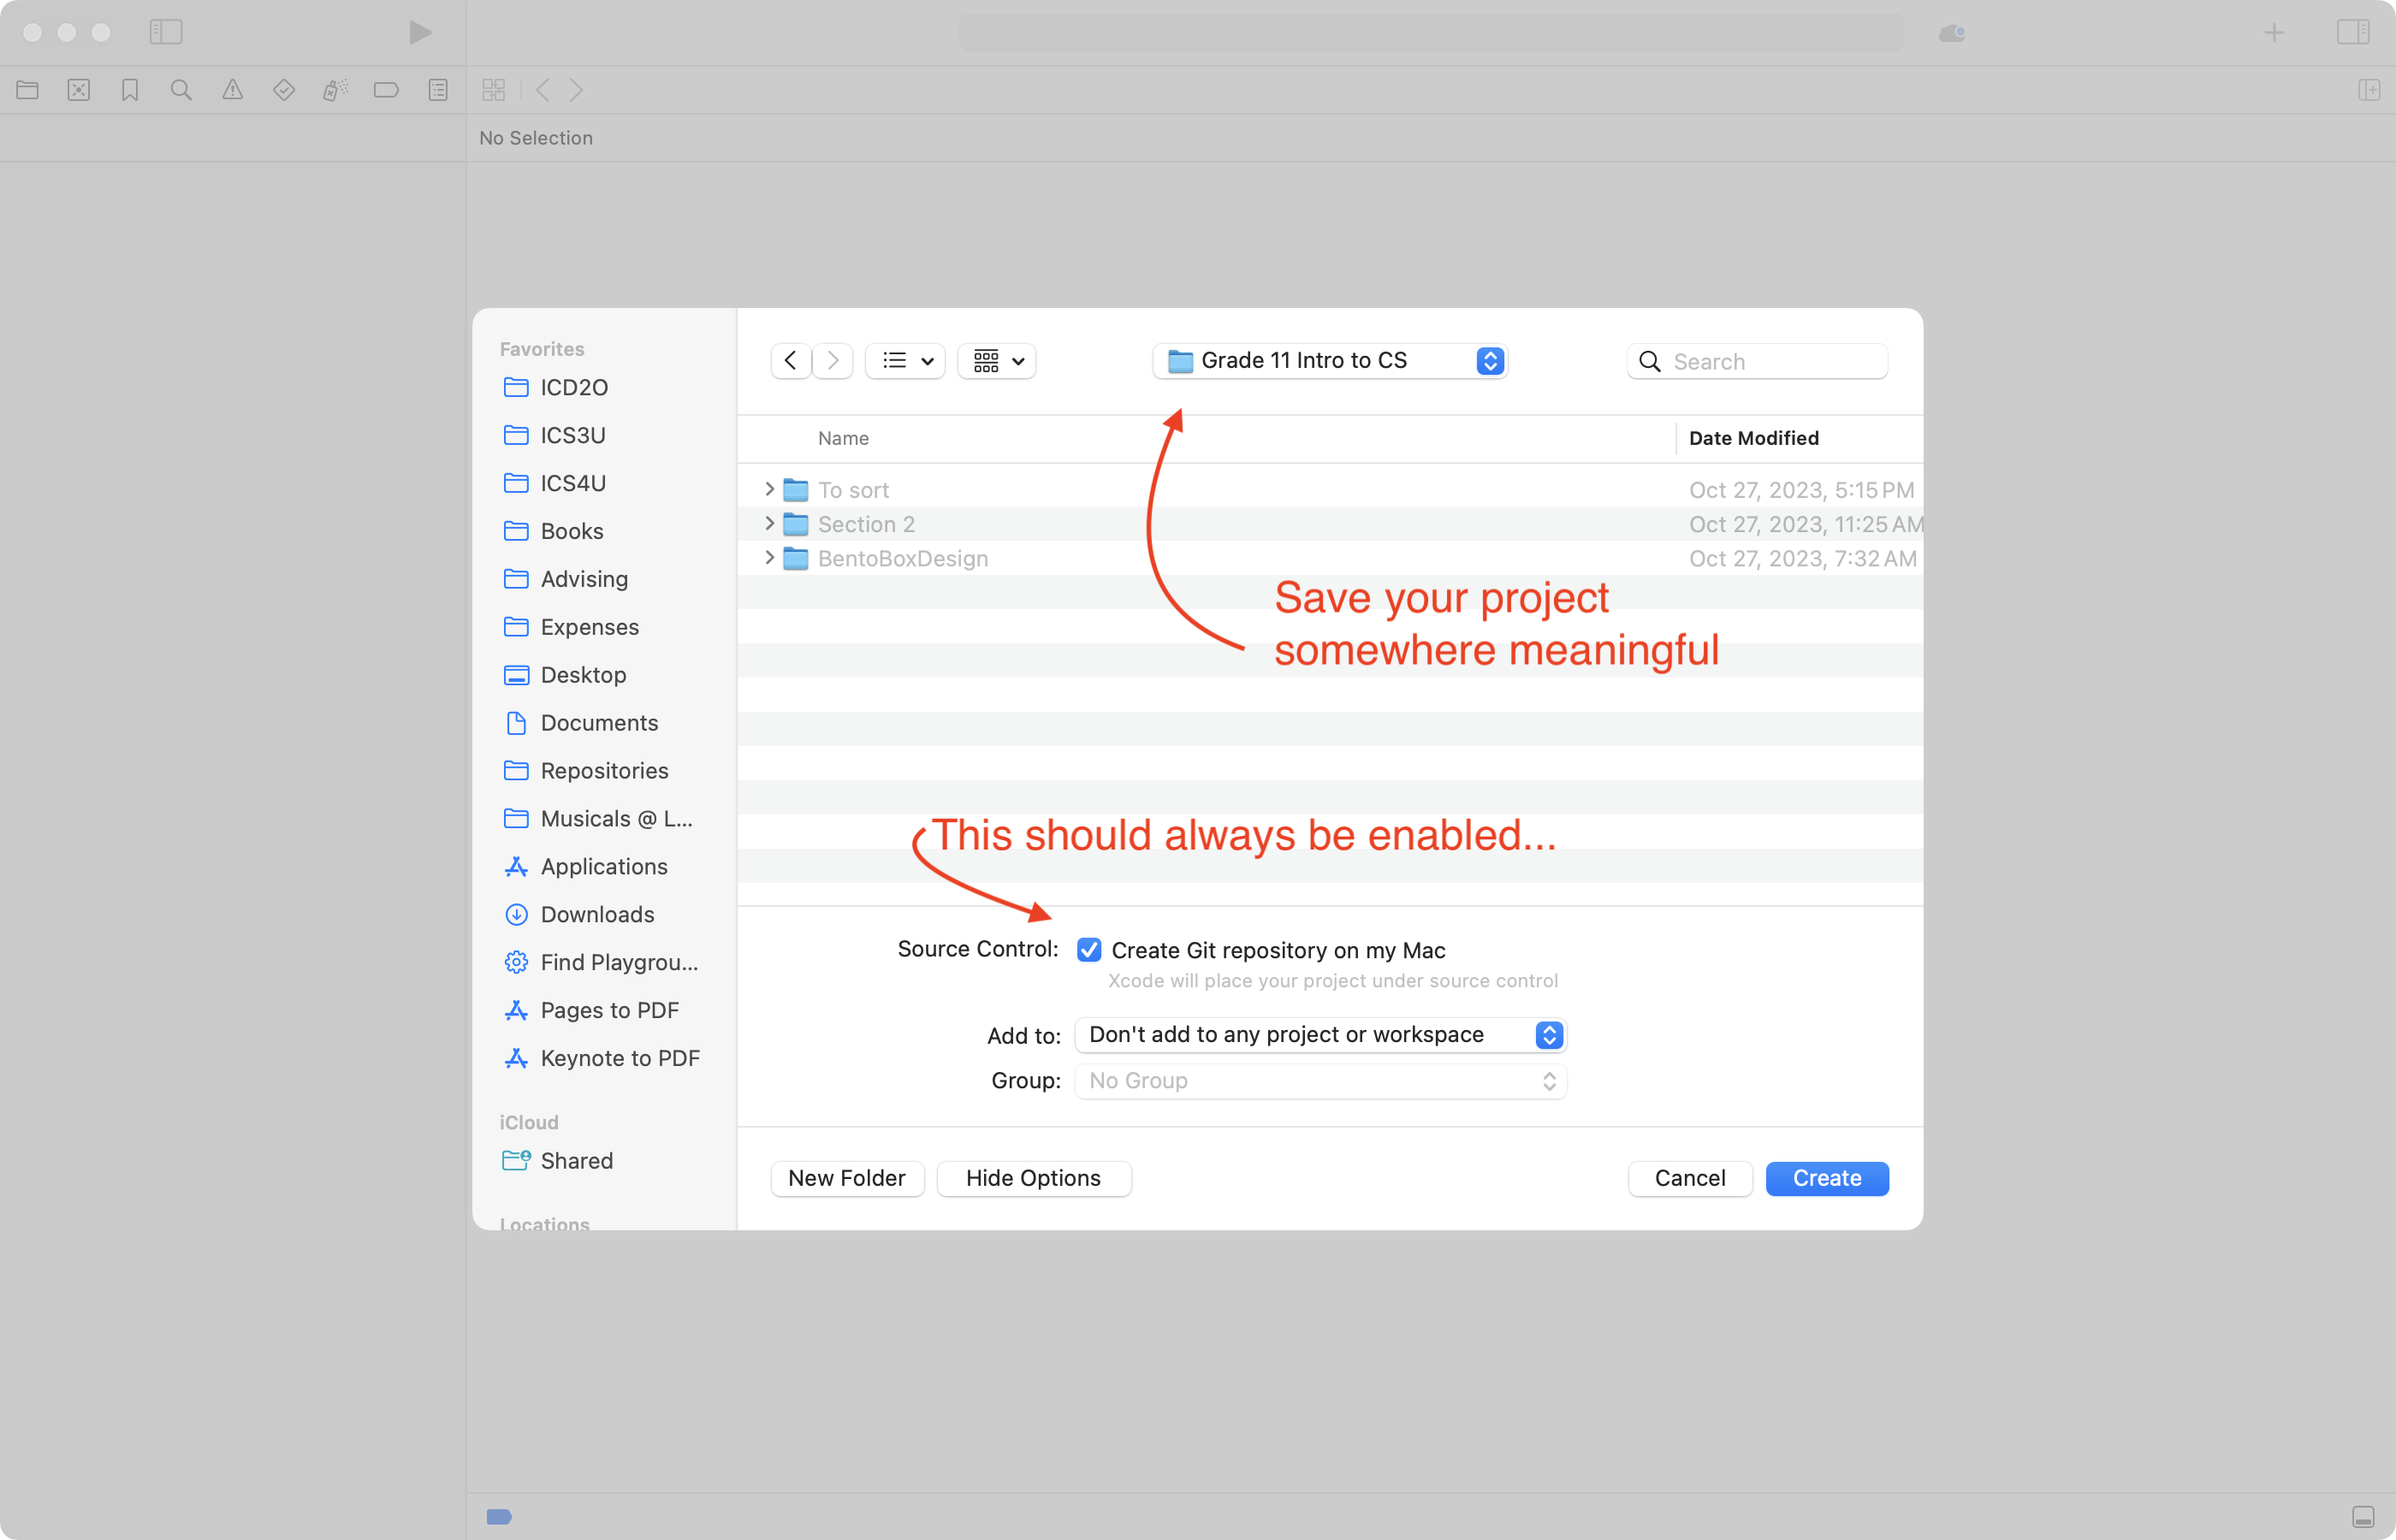This screenshot has width=2396, height=1540.
Task: Expand the To sort folder
Action: coord(769,489)
